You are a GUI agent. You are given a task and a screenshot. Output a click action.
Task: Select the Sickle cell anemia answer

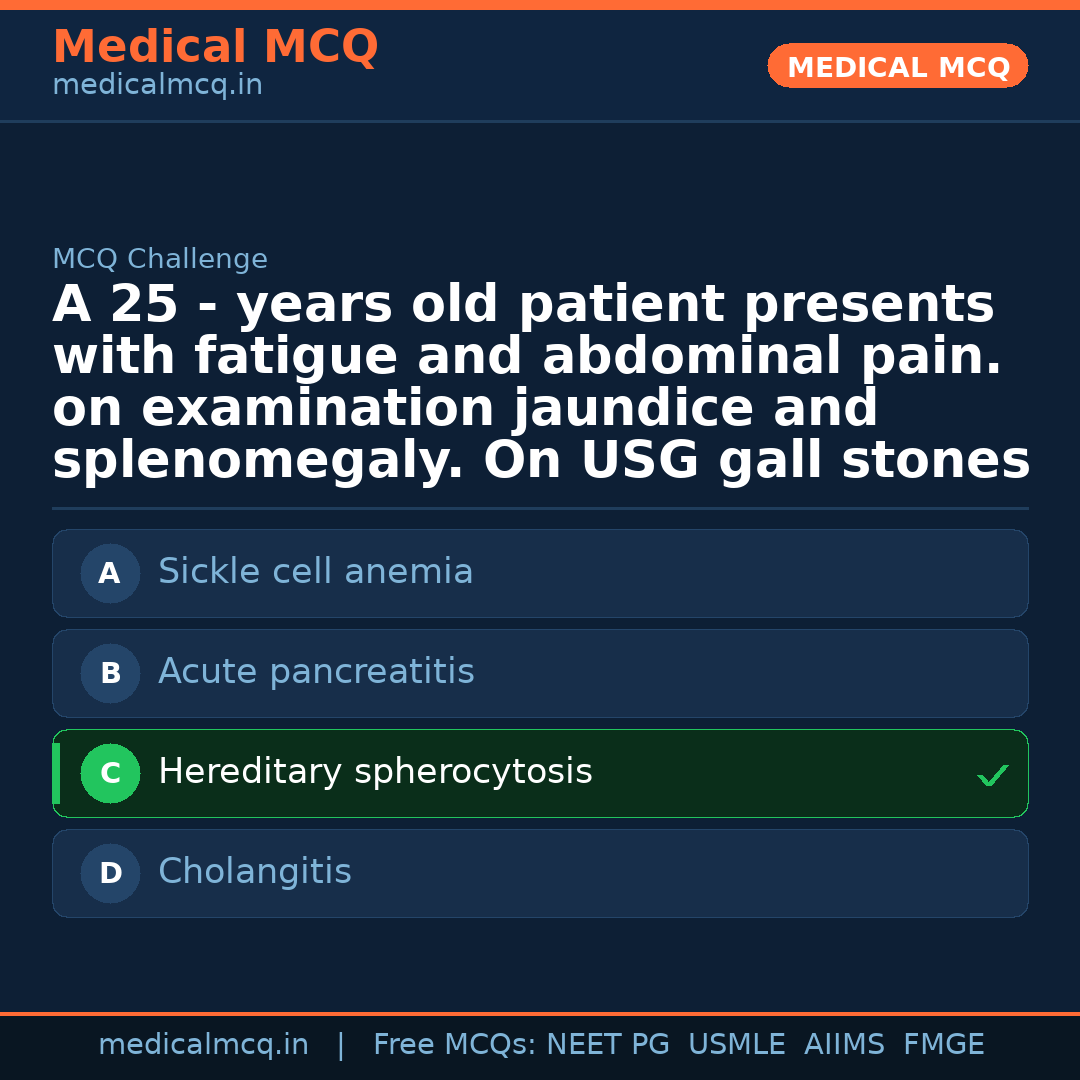tap(316, 572)
